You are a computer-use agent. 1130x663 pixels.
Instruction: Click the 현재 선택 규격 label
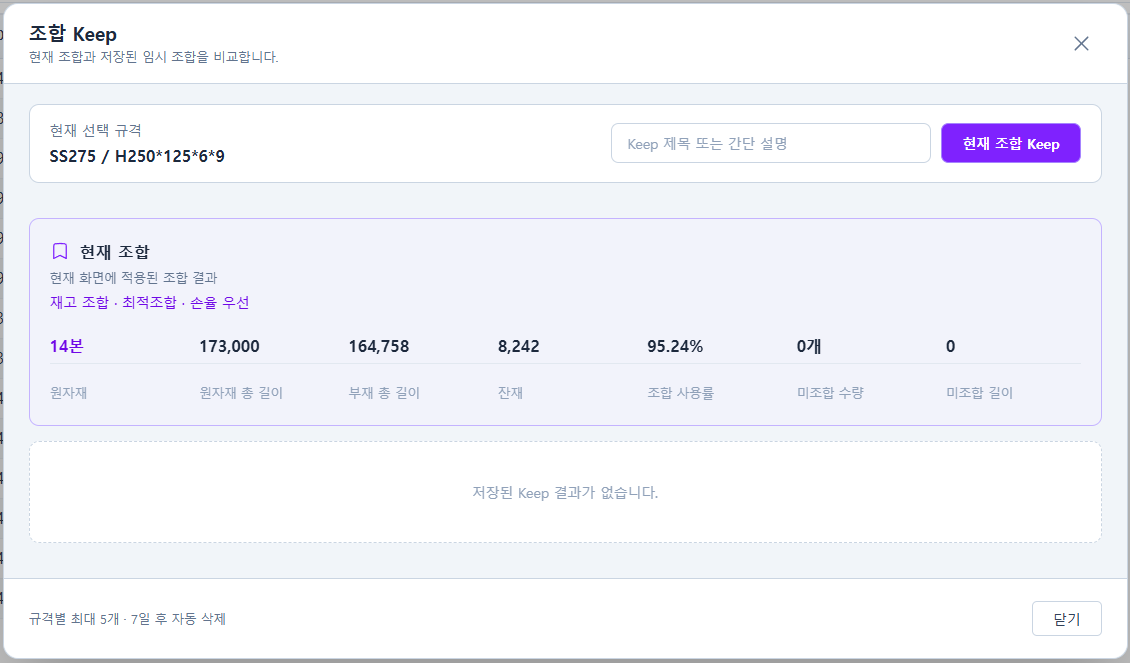tap(95, 130)
